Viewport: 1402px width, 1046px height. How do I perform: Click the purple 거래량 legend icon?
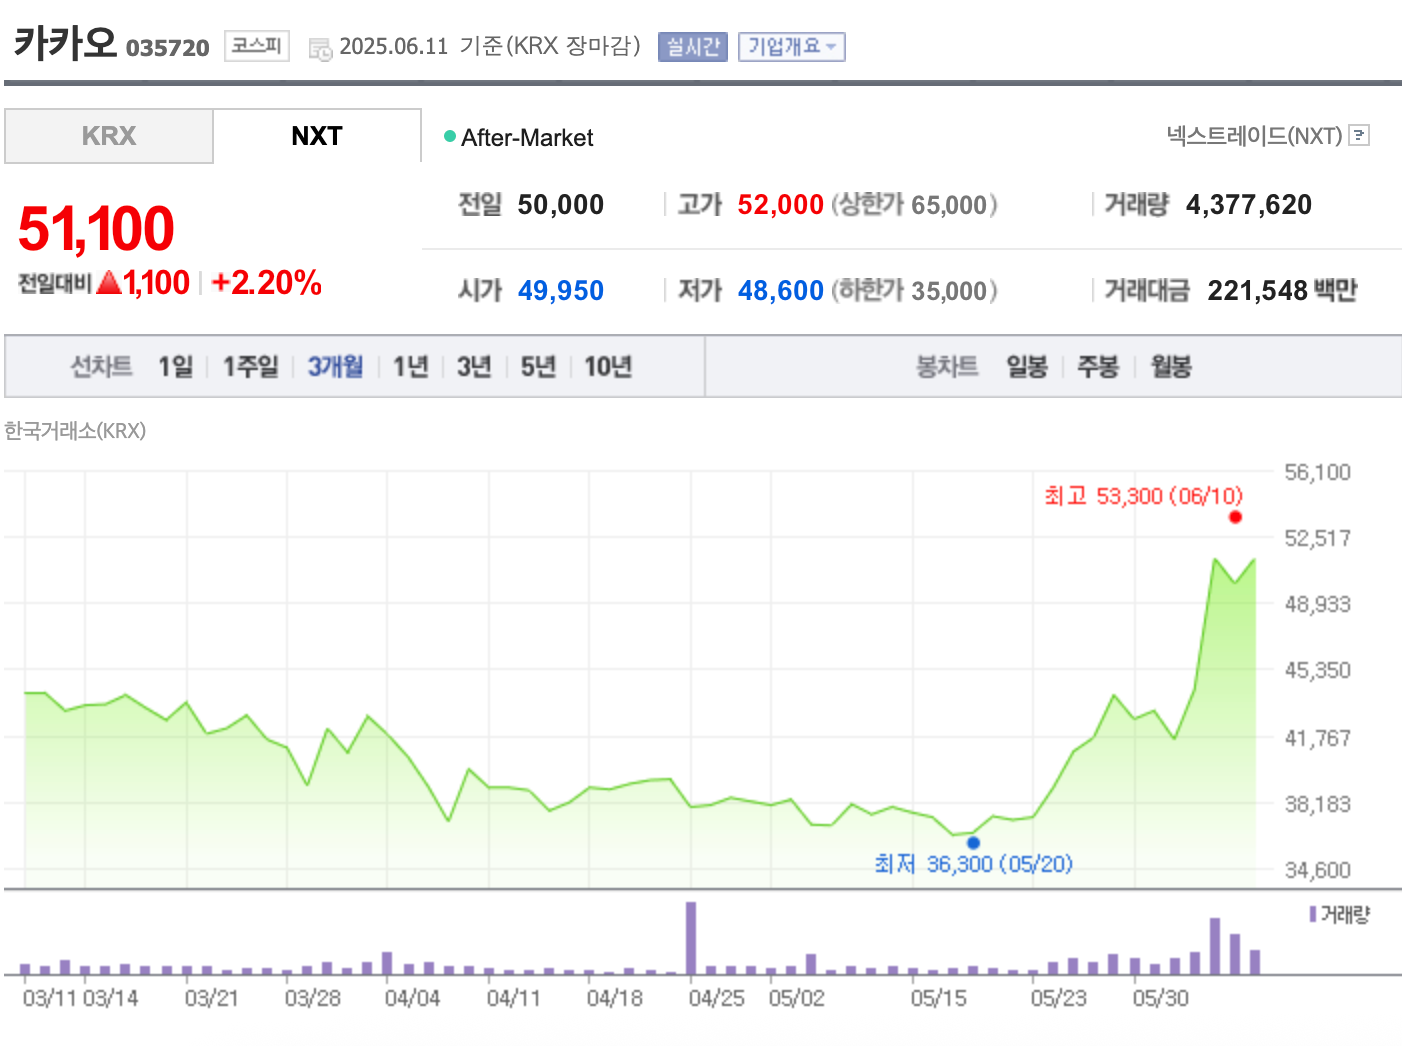click(x=1312, y=914)
